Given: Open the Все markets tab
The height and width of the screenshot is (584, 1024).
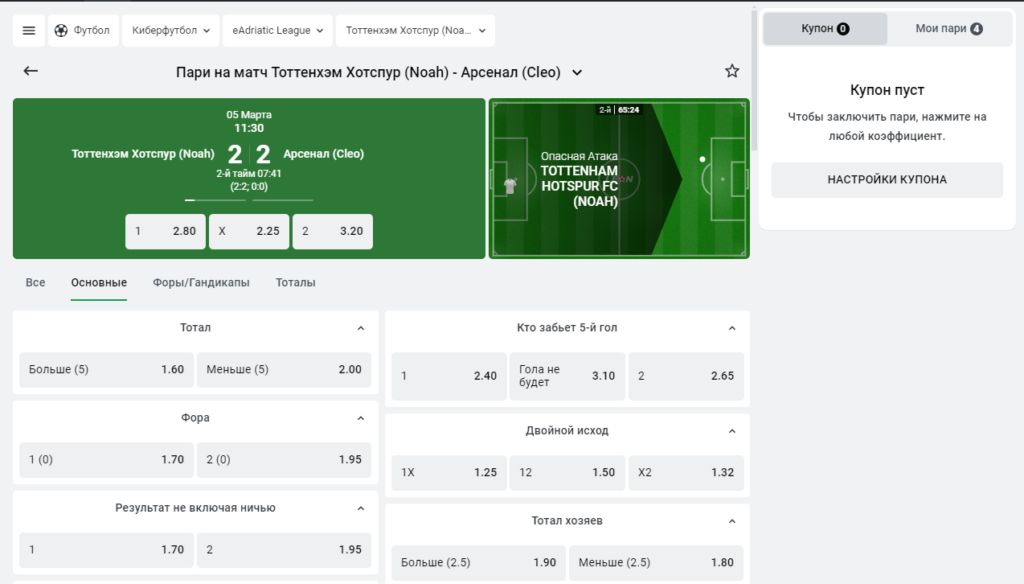Looking at the screenshot, I should pos(35,283).
